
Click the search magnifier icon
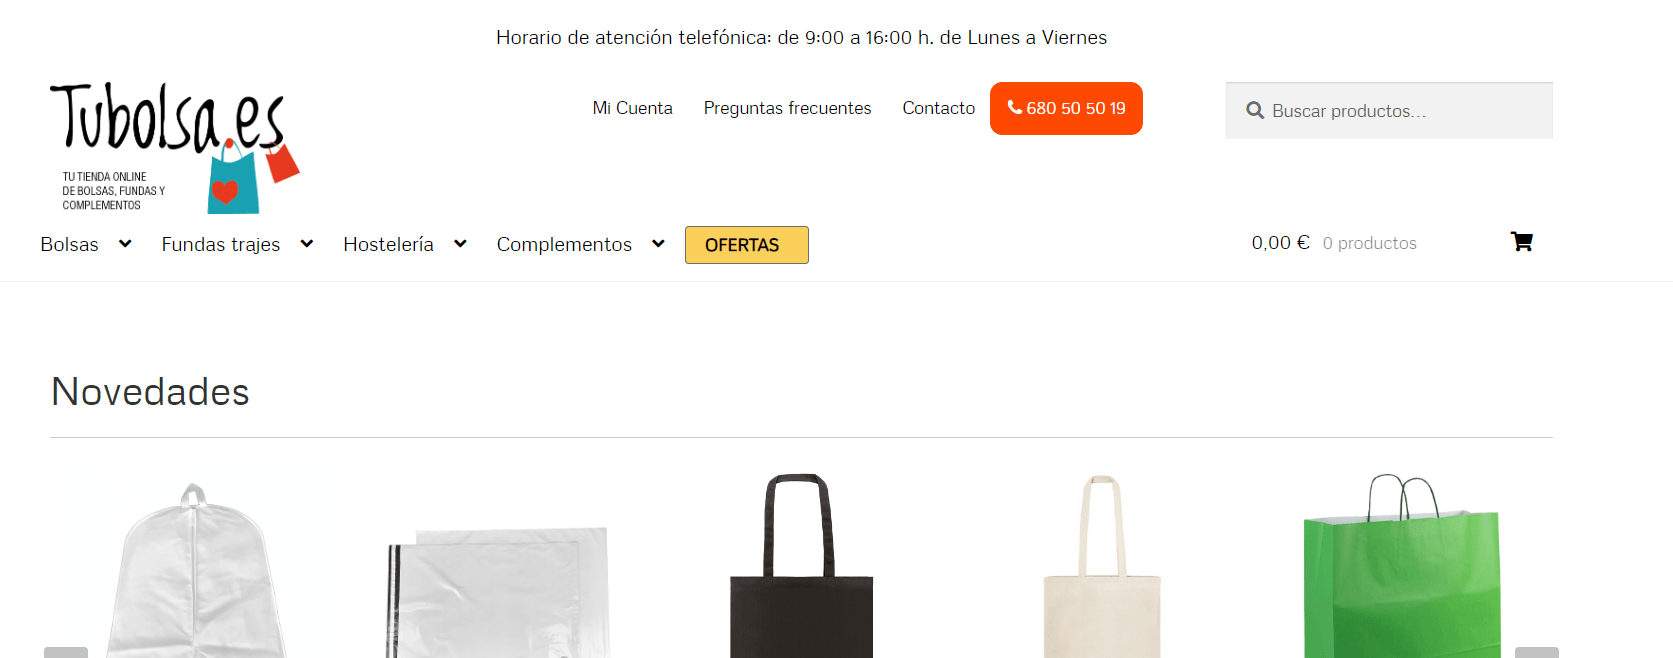[x=1255, y=111]
